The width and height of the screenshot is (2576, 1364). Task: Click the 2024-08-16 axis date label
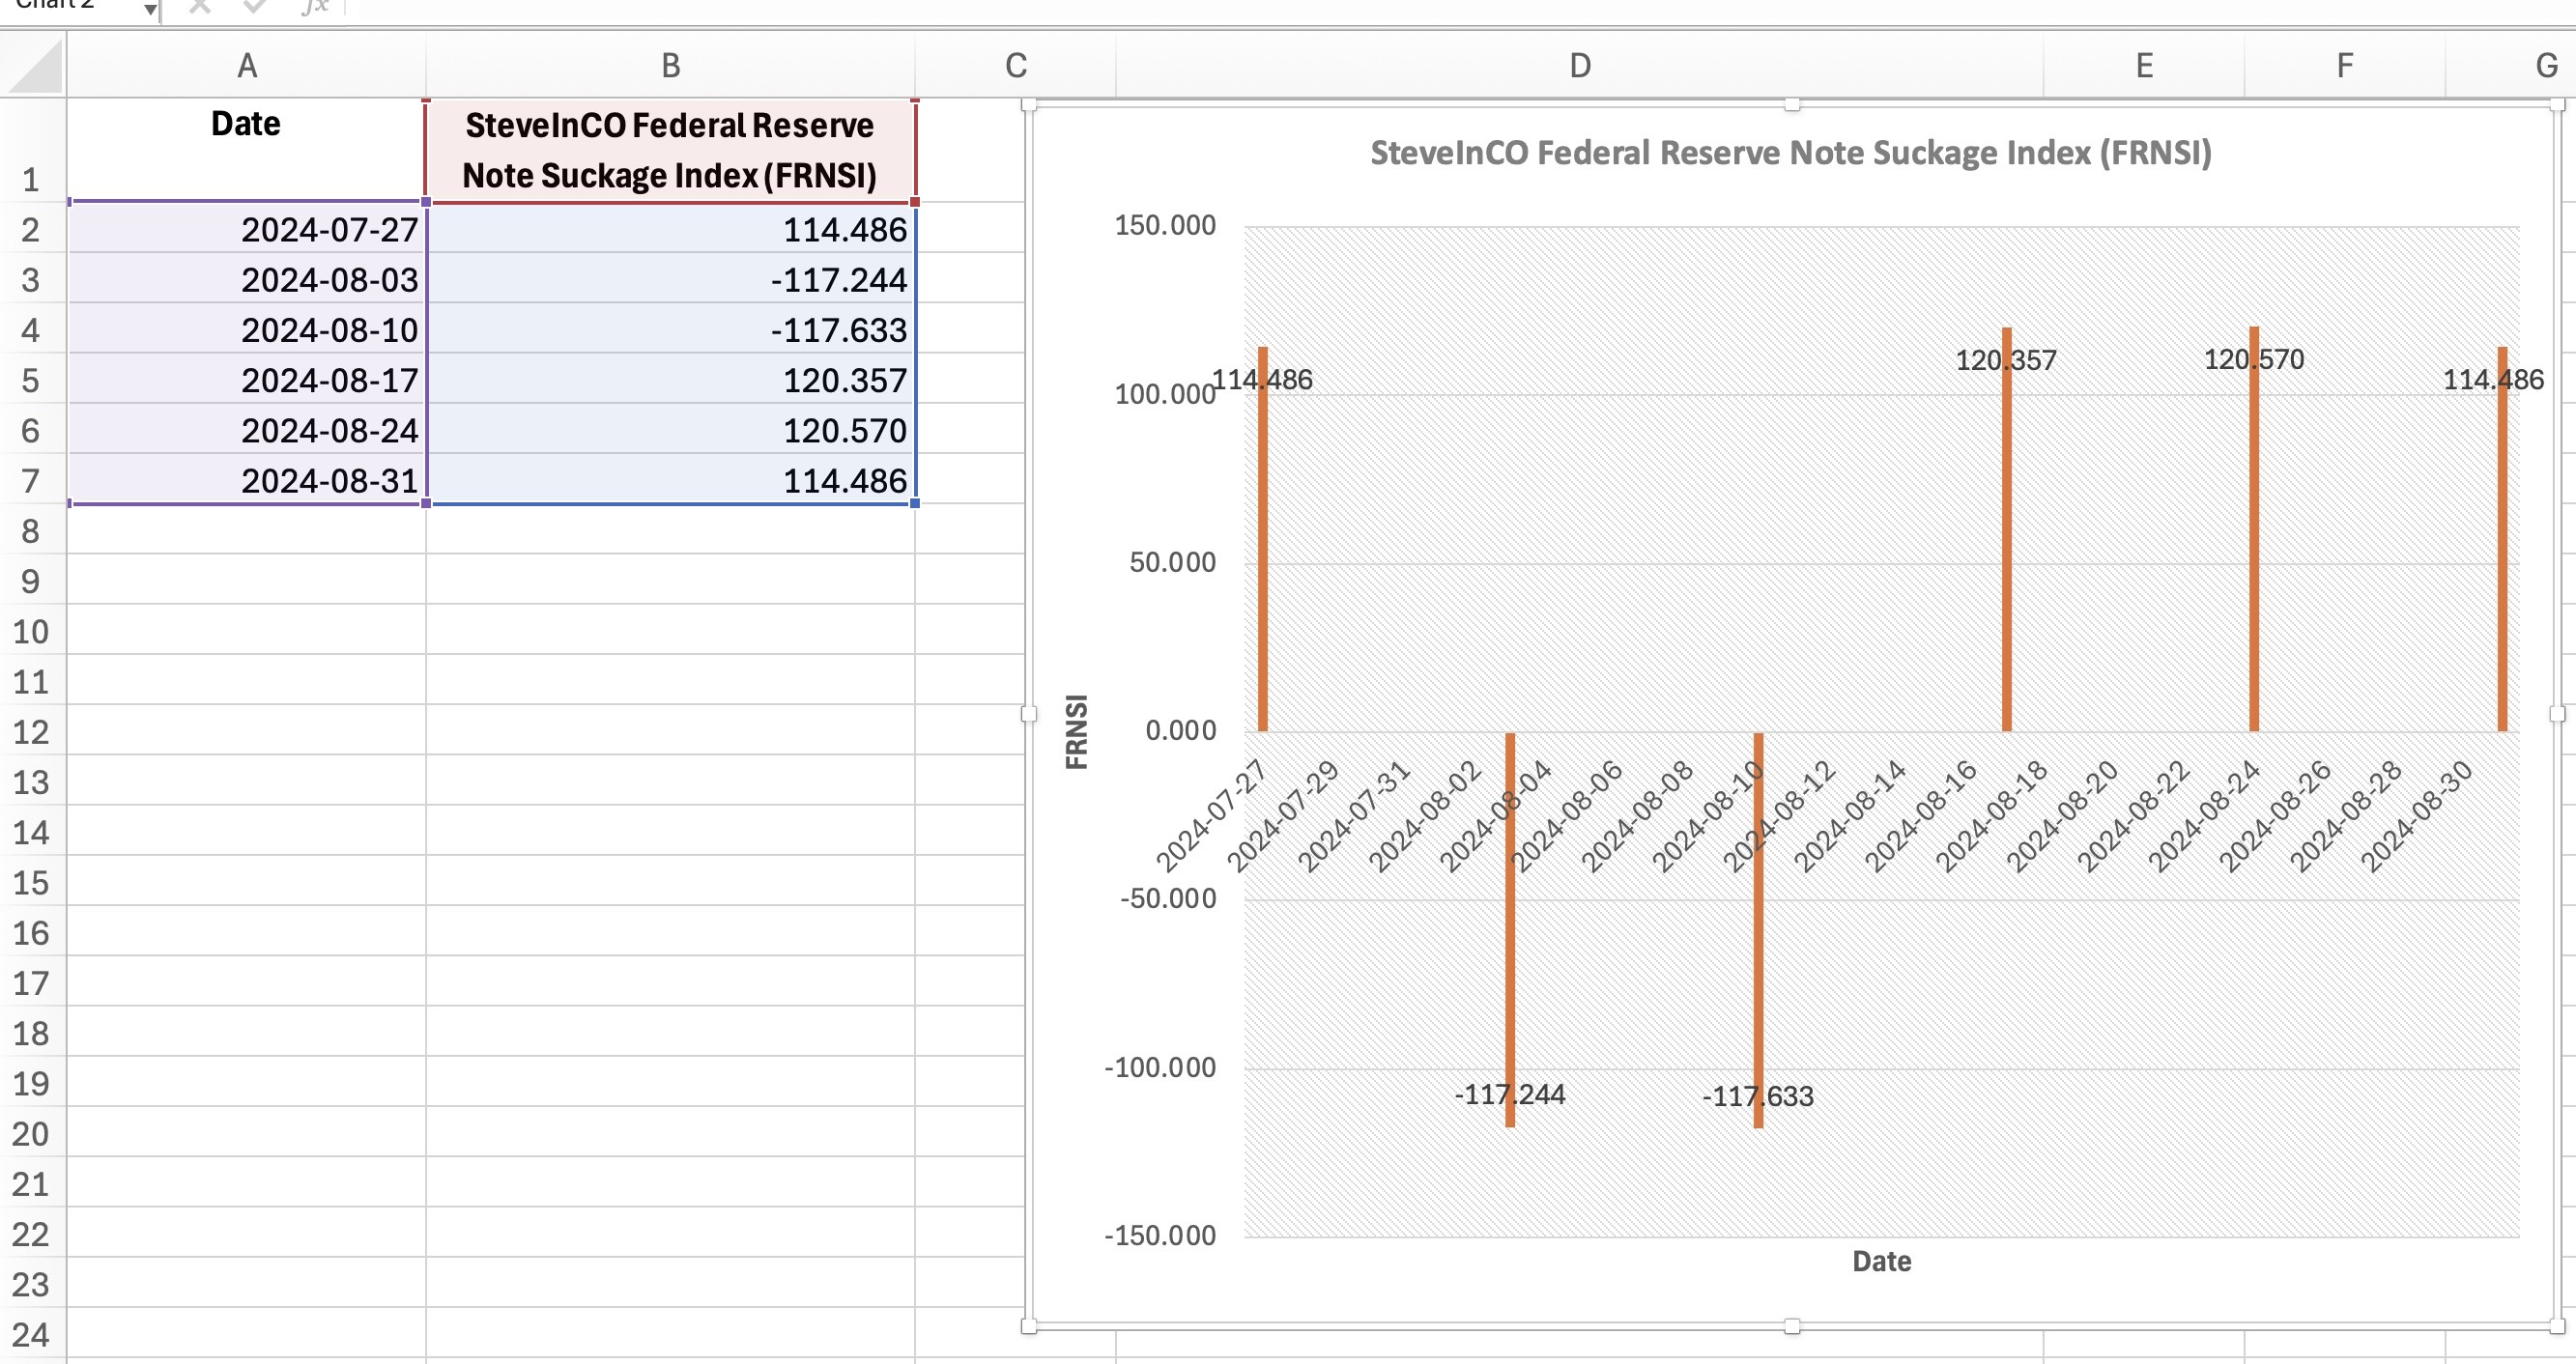coord(1920,815)
